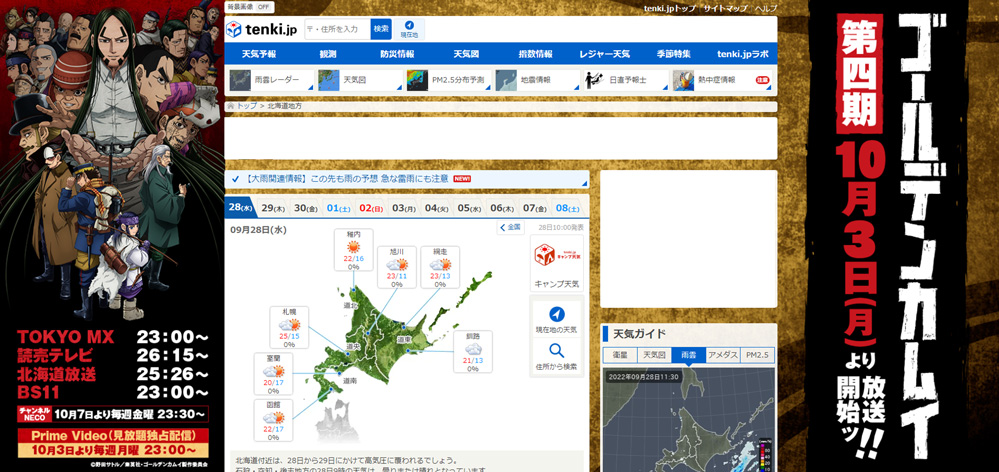The width and height of the screenshot is (999, 472).
Task: Select the 28(水) date tab
Action: click(x=241, y=208)
